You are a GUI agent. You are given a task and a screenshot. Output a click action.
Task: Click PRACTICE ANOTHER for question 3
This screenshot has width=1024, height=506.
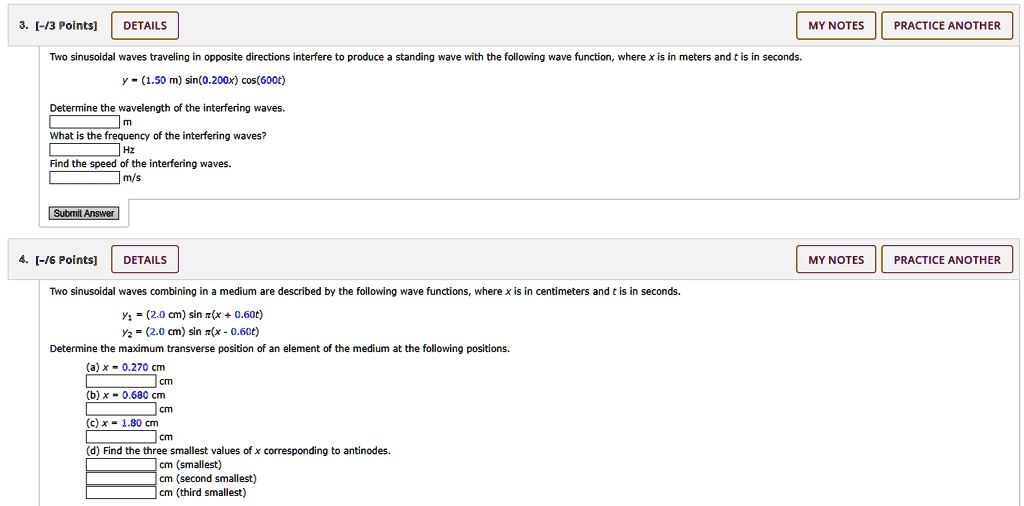[x=947, y=26]
